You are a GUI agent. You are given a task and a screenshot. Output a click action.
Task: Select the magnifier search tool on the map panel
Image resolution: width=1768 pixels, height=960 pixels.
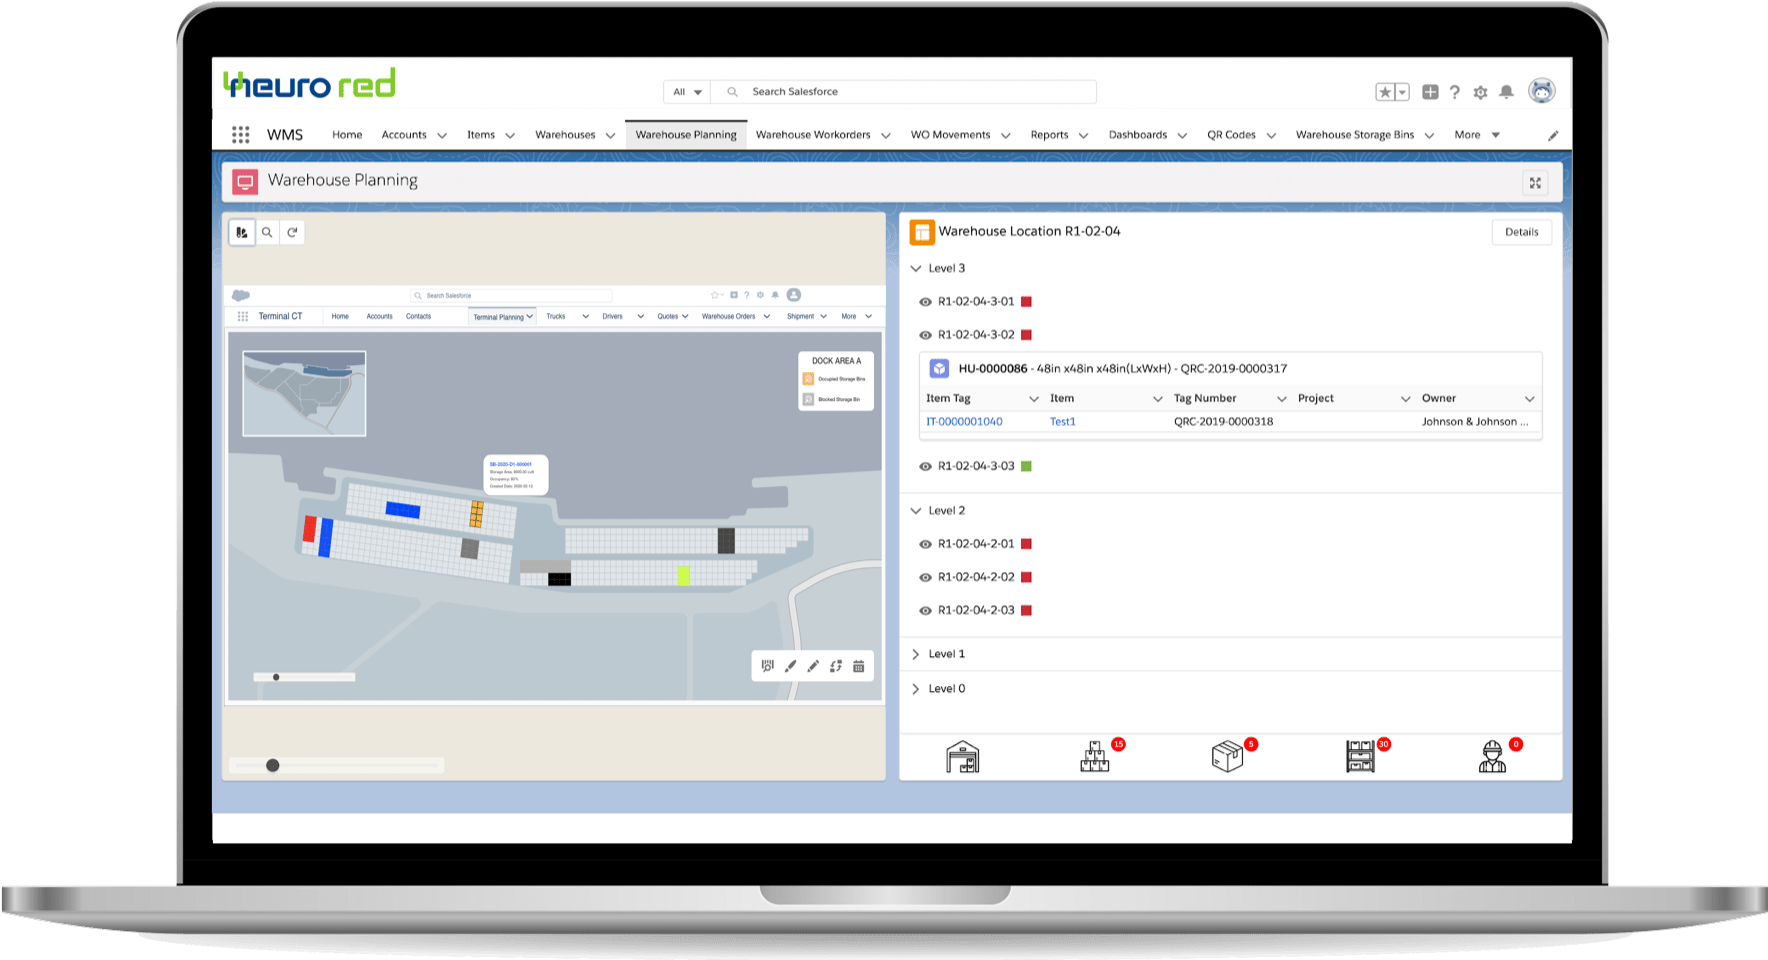point(267,232)
